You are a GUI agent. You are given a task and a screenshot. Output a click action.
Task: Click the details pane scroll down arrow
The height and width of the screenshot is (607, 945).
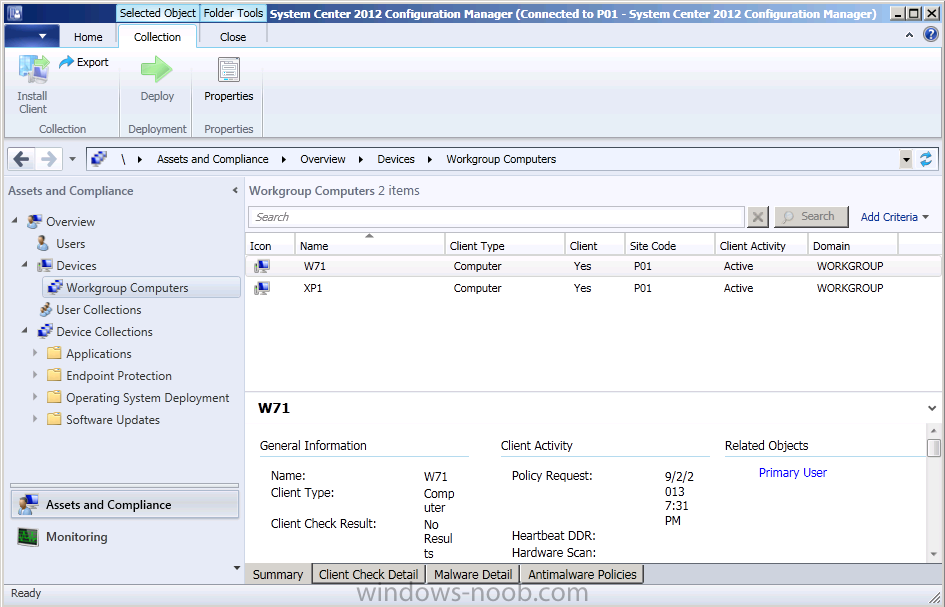(934, 554)
